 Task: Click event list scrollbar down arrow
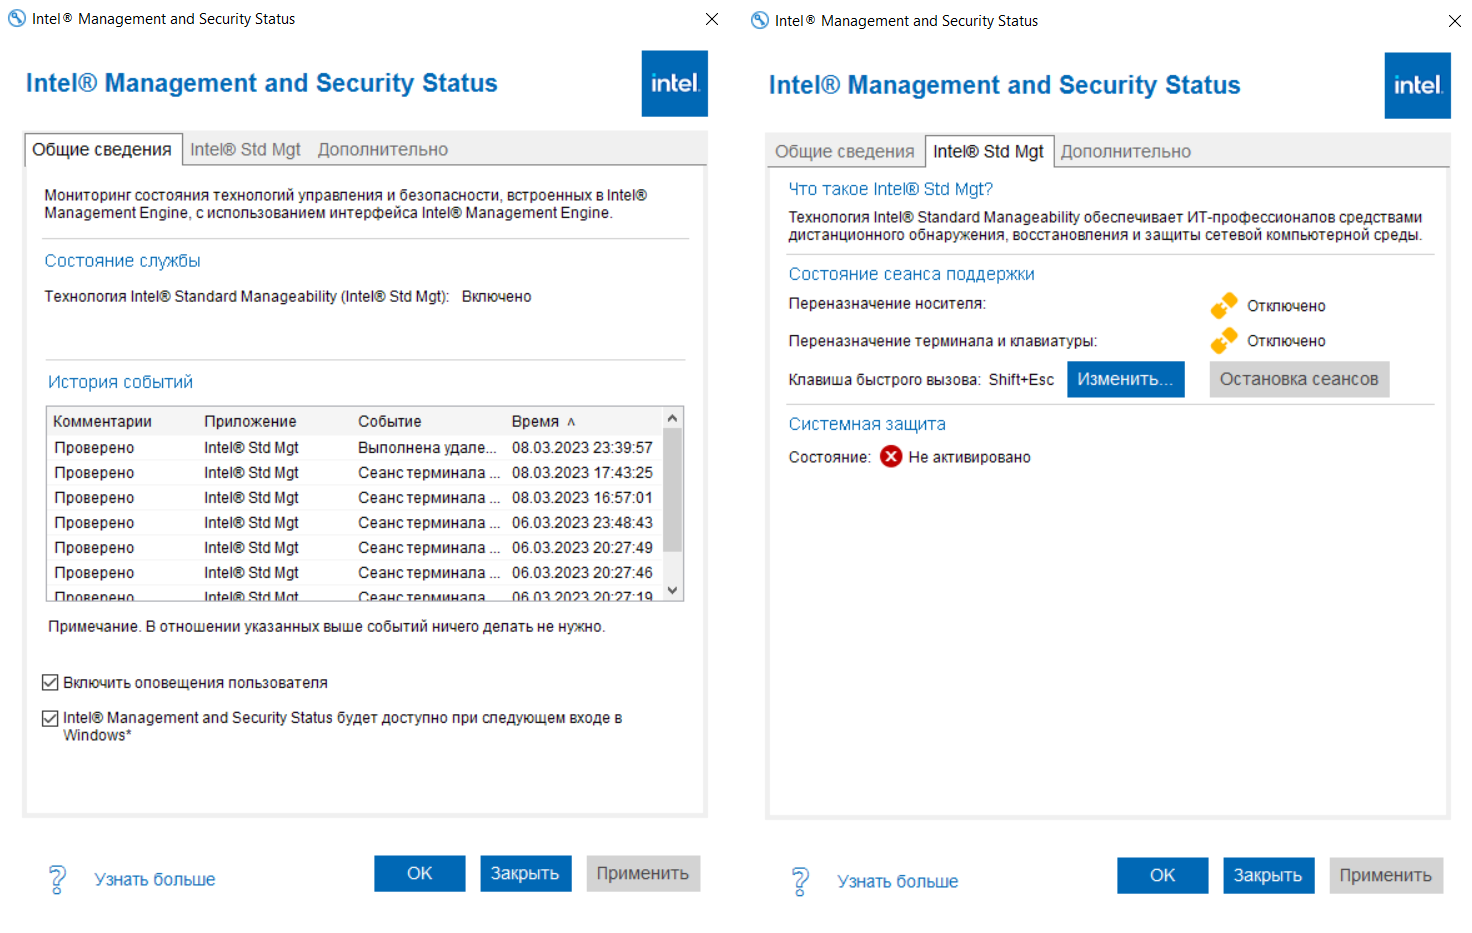click(672, 590)
